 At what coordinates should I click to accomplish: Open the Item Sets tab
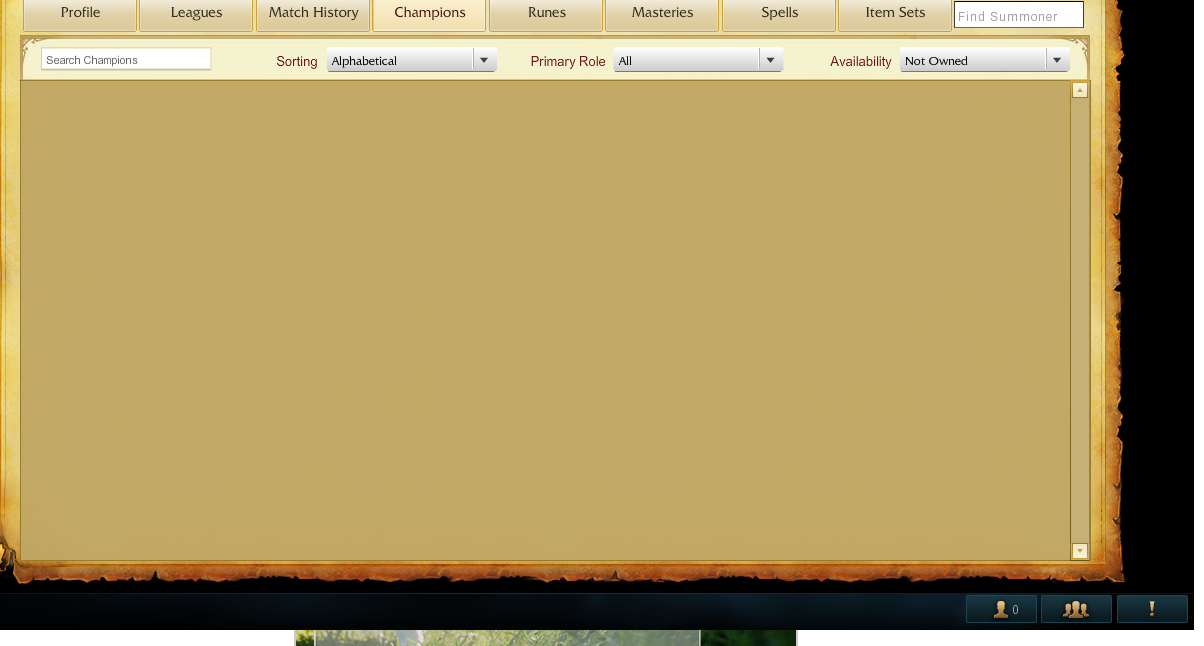click(895, 14)
